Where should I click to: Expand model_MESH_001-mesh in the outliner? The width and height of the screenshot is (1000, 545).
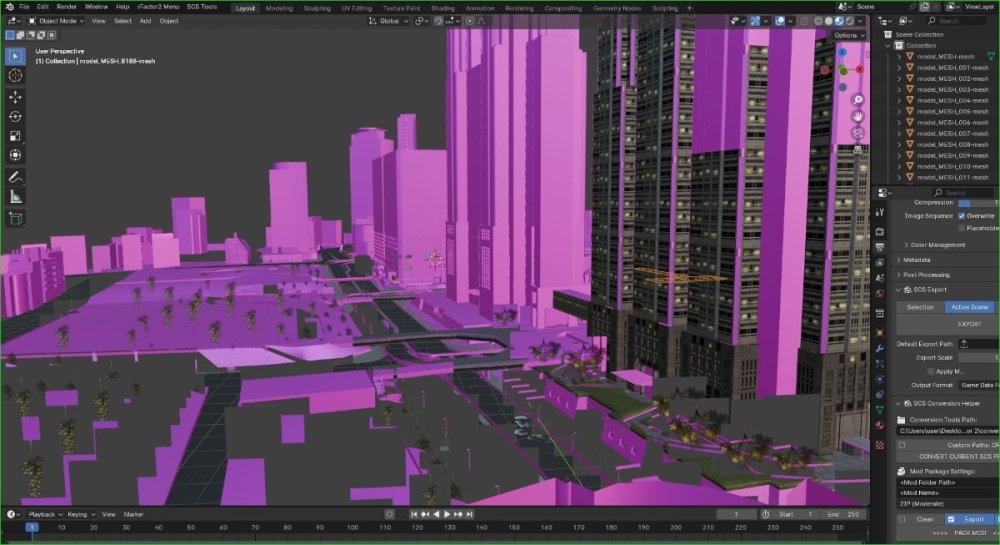899,68
